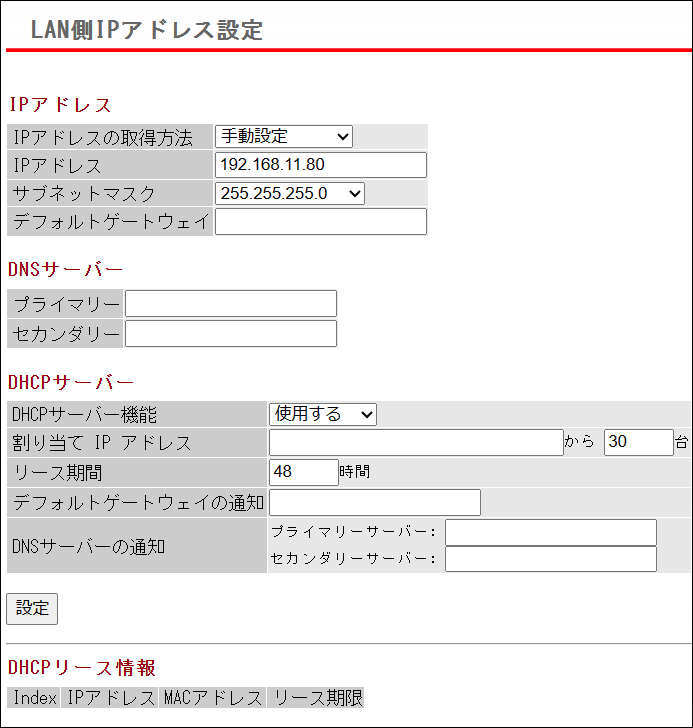Select the DNS セカンダリー input field
This screenshot has height=728, width=693.
[x=230, y=333]
